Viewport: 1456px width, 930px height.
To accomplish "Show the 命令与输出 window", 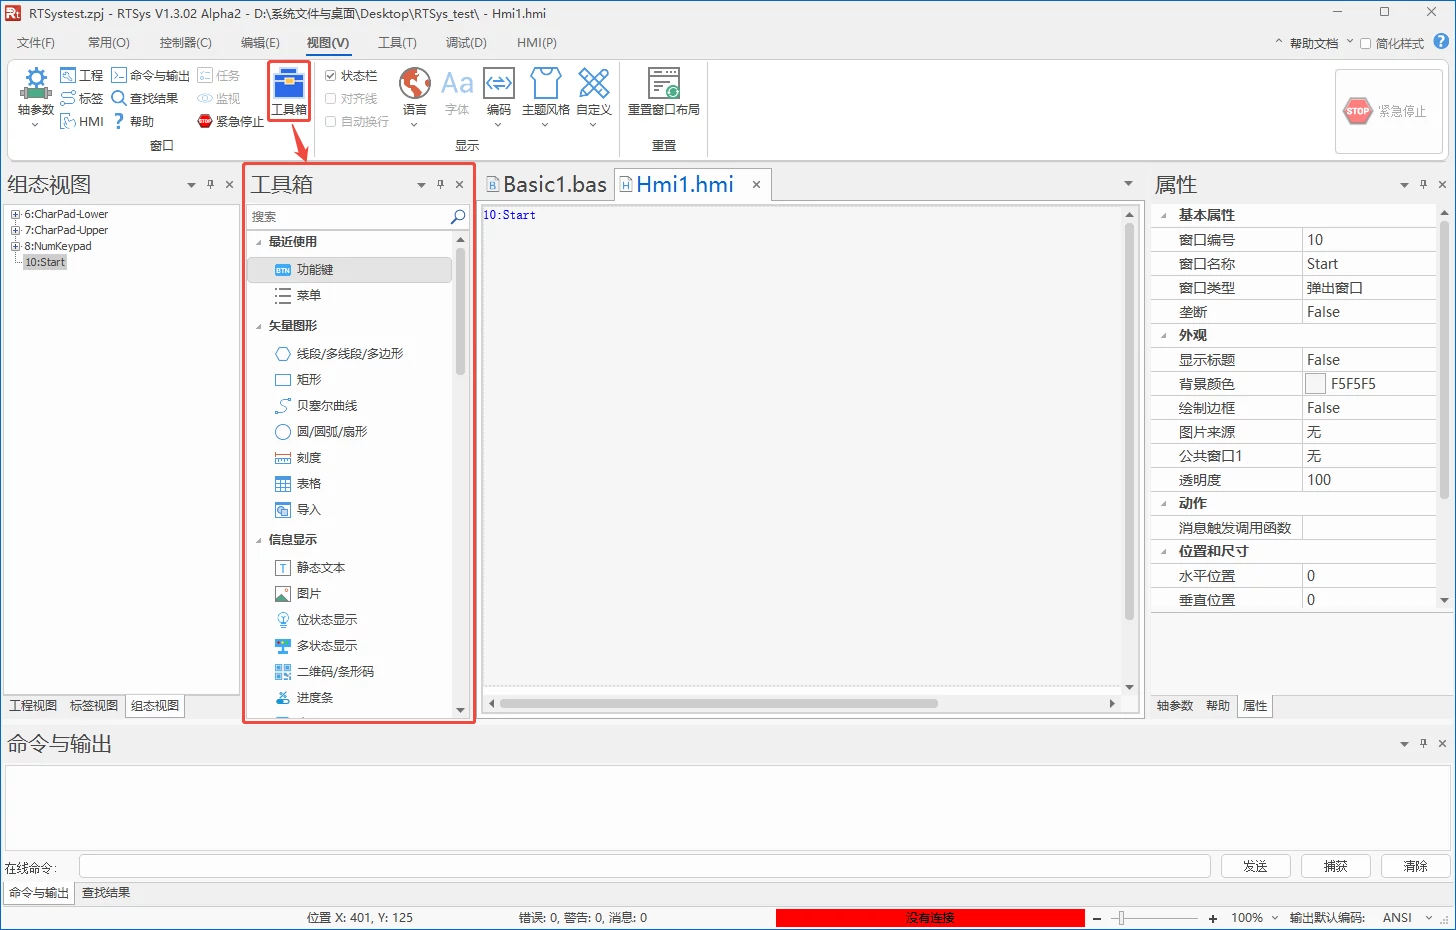I will point(150,75).
